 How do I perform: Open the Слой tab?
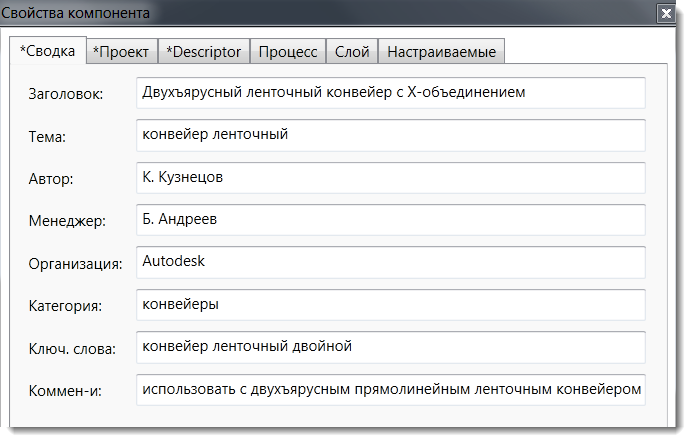352,51
